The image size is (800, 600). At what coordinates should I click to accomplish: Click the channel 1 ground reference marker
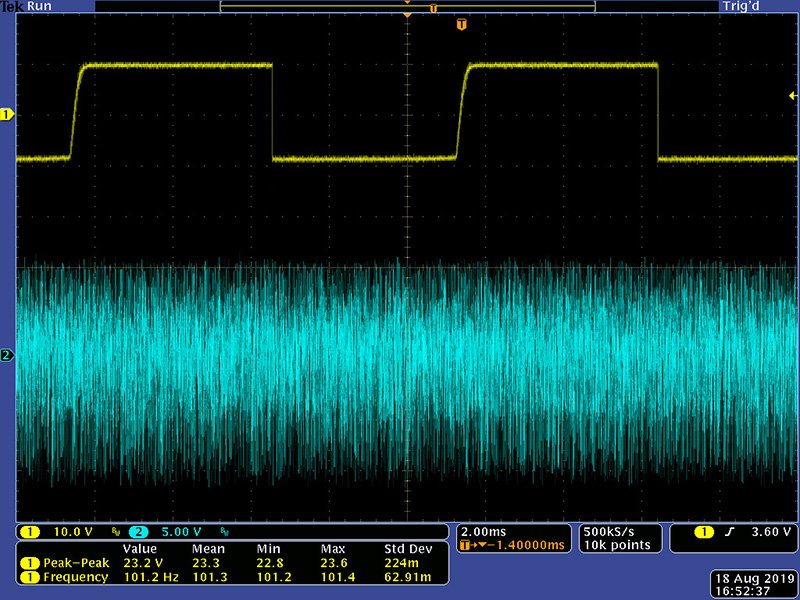click(7, 115)
